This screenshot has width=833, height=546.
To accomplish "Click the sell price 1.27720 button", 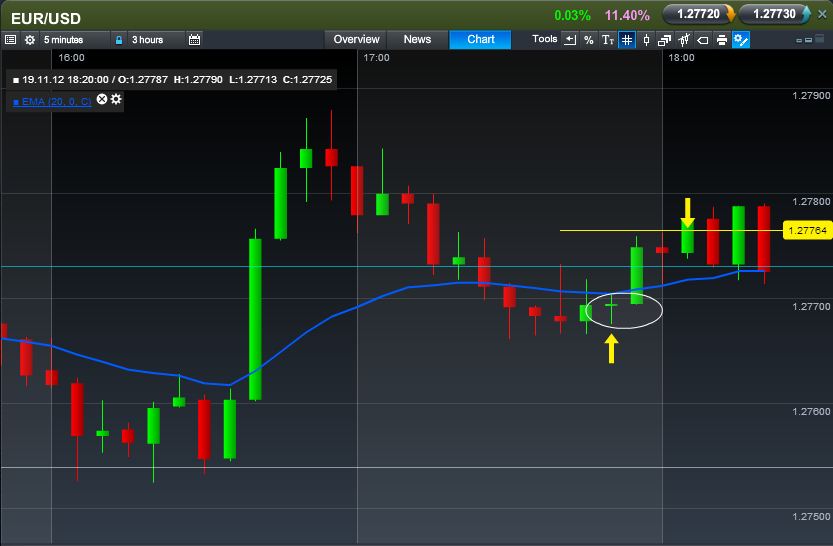I will click(x=698, y=14).
